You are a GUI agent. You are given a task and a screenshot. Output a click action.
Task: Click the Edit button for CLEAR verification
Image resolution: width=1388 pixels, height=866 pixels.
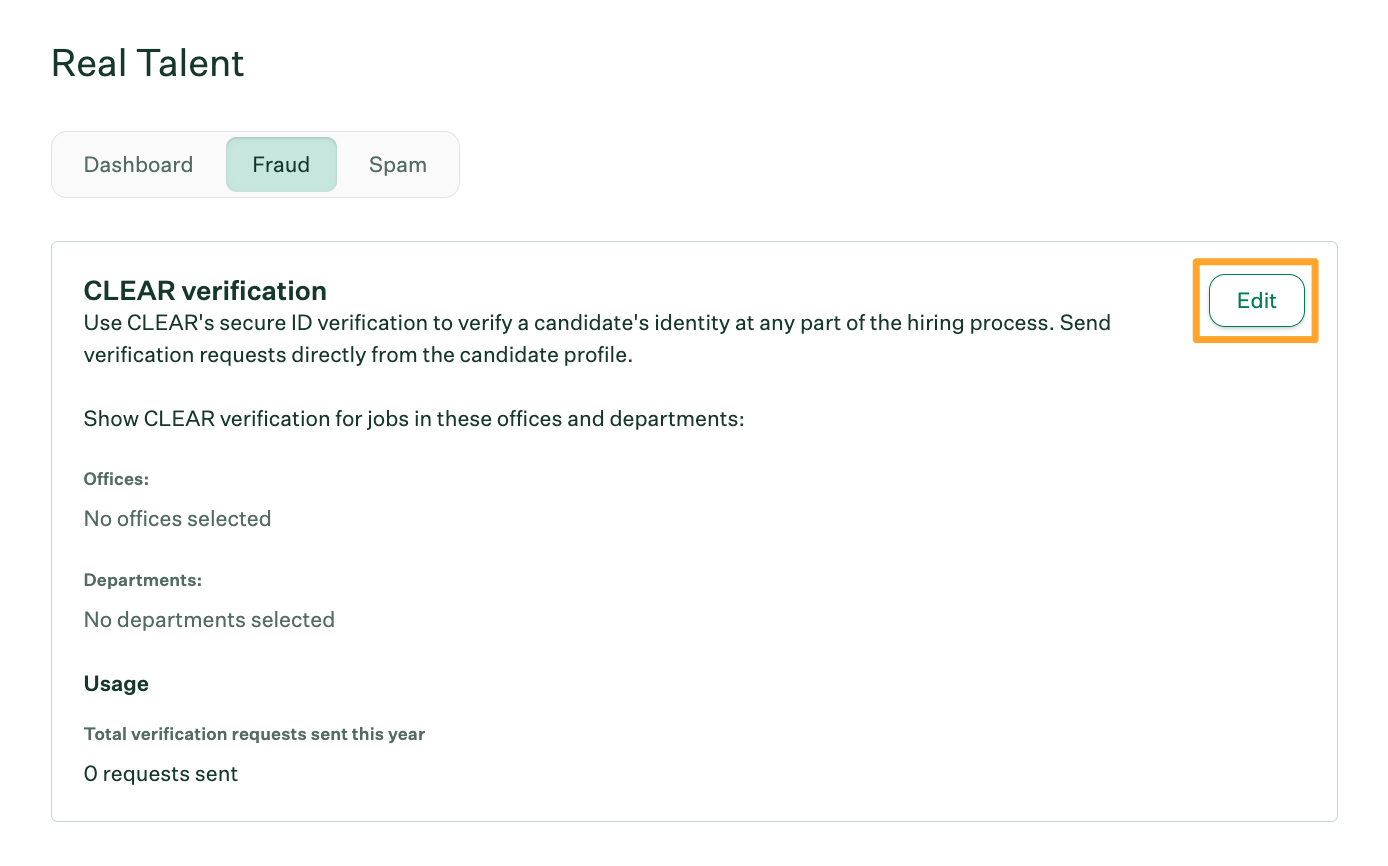[x=1256, y=301]
